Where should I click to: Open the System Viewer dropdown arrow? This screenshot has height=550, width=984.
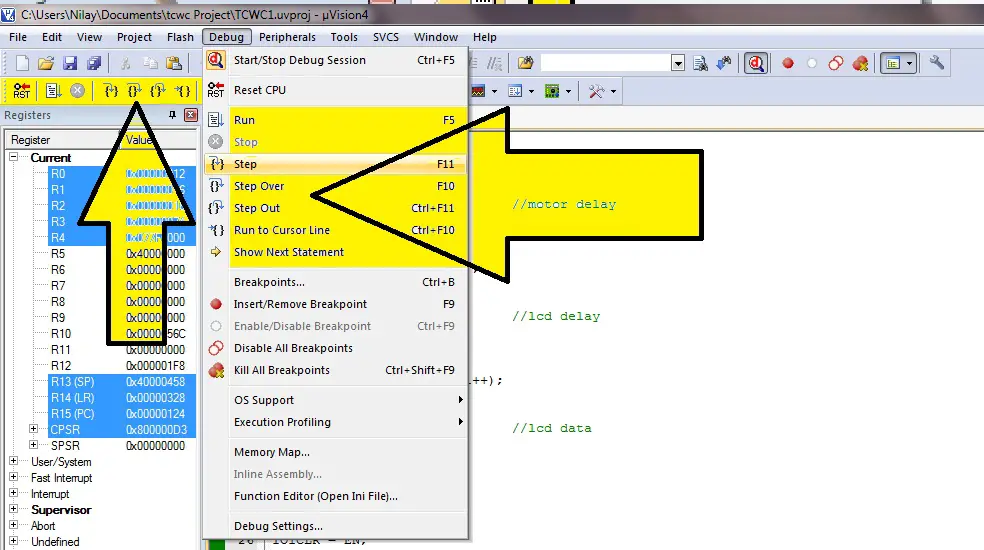coord(569,91)
